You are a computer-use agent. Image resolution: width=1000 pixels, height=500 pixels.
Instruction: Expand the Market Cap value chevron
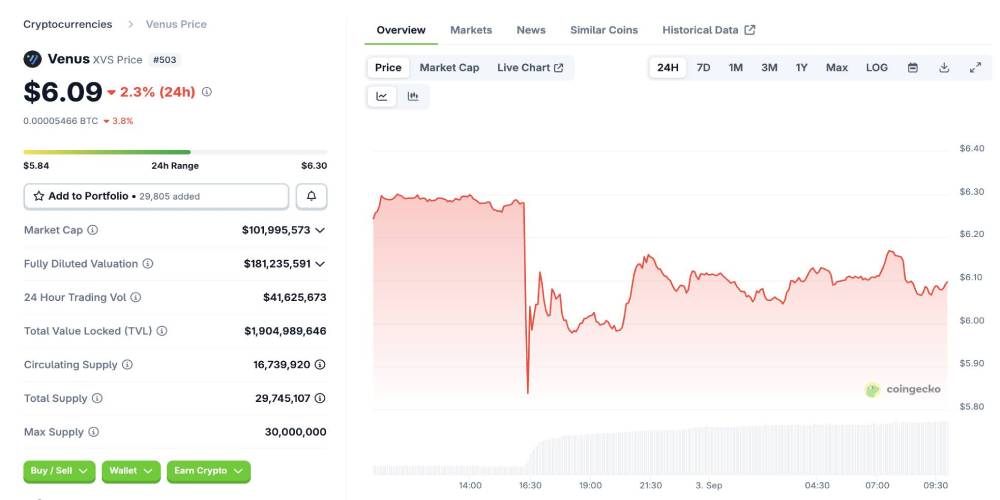coord(320,230)
